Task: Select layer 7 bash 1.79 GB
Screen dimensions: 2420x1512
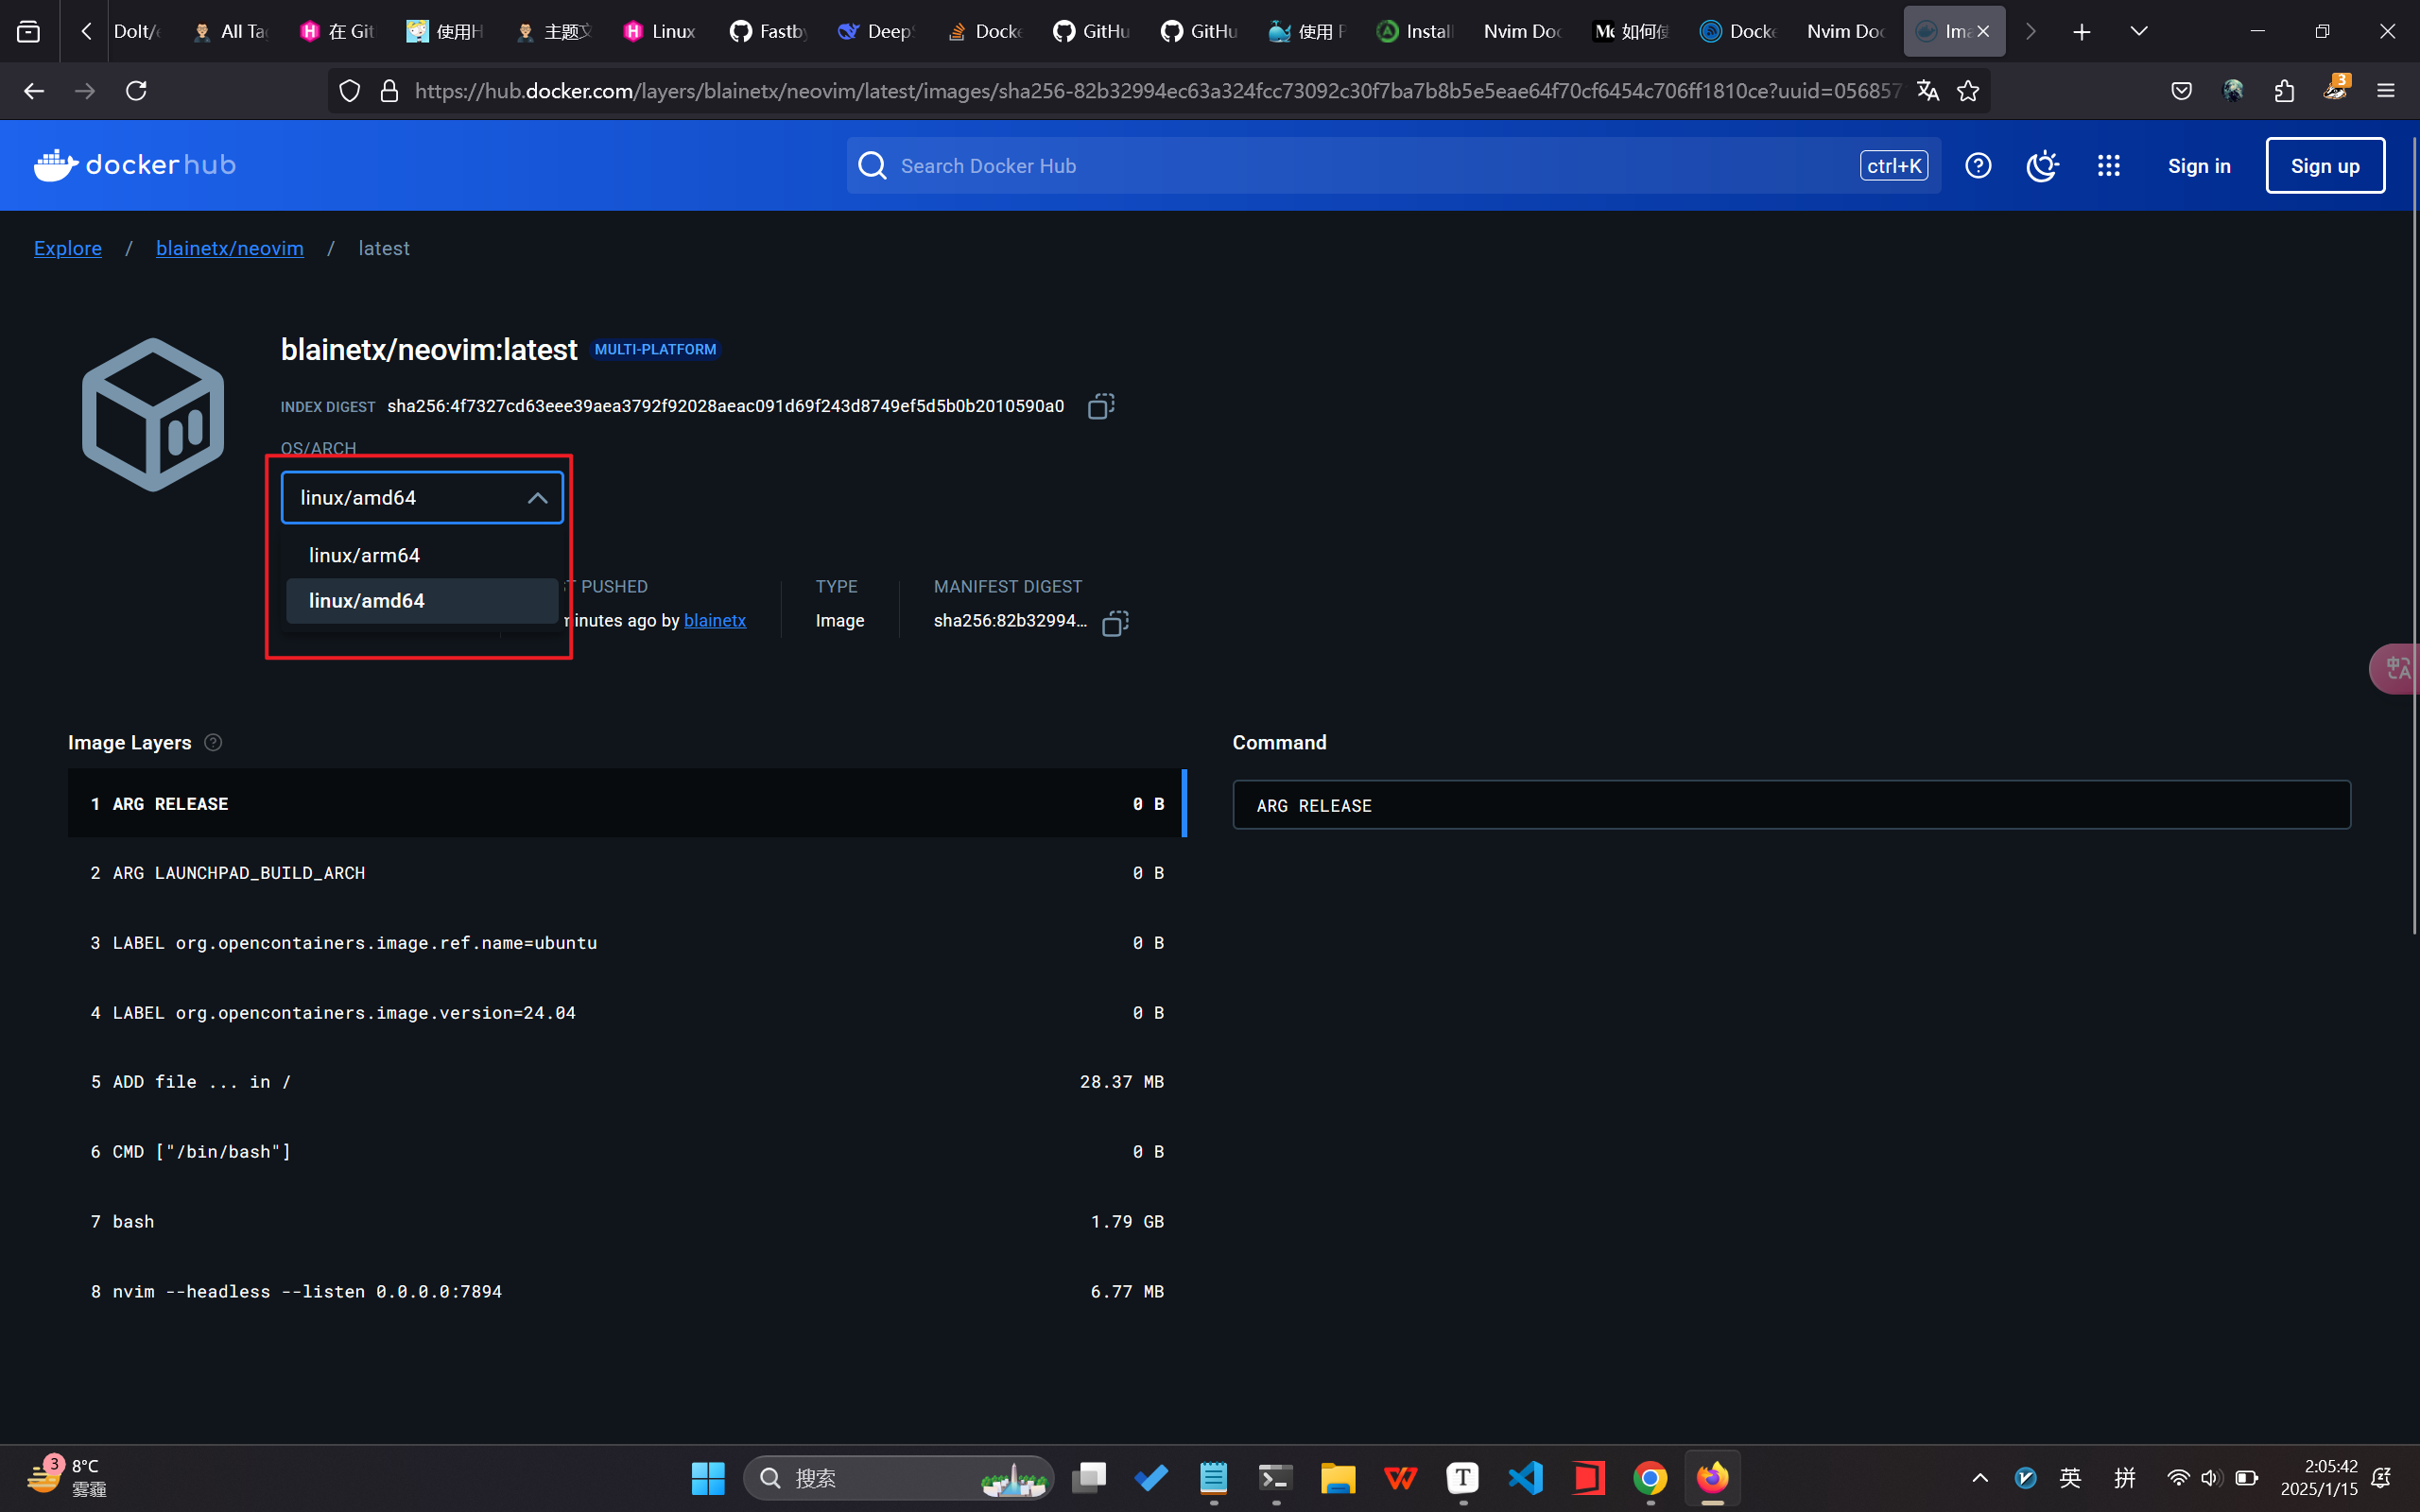Action: [x=626, y=1222]
